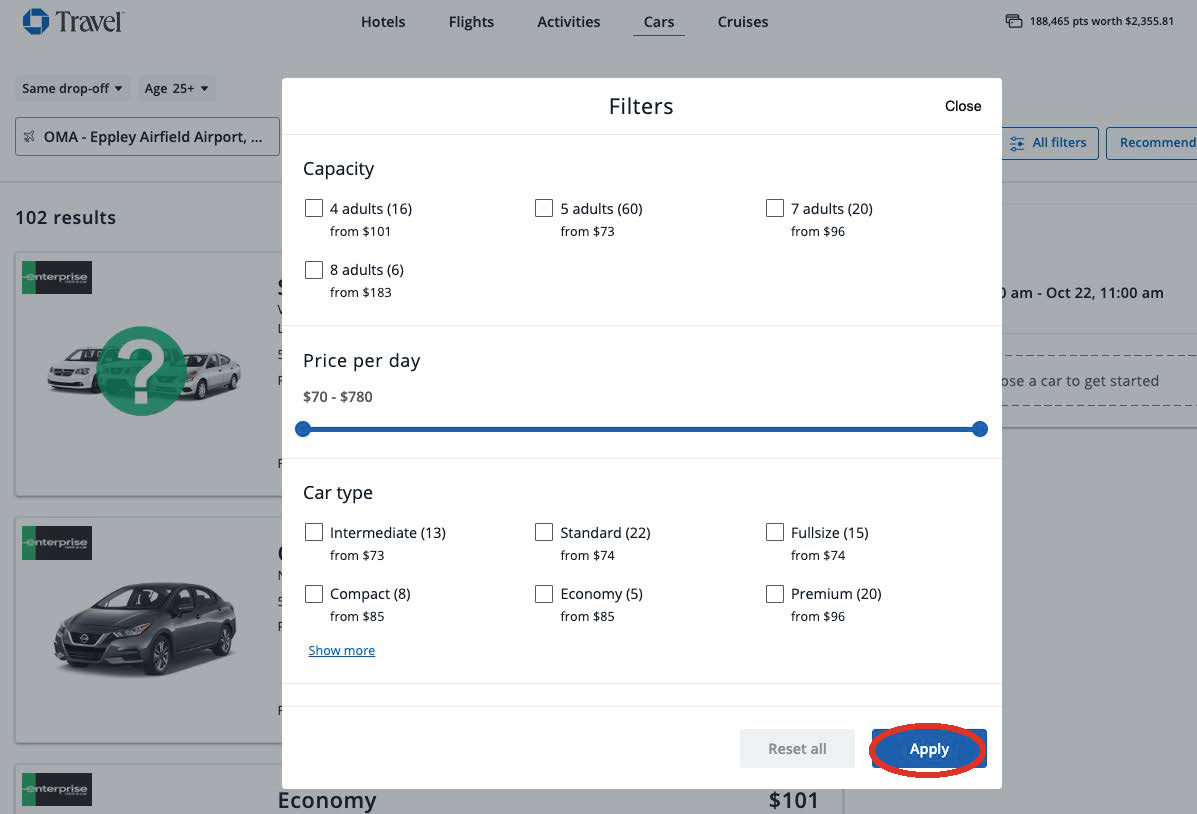1197x814 pixels.
Task: Click the minimum price slider handle
Action: pos(303,429)
